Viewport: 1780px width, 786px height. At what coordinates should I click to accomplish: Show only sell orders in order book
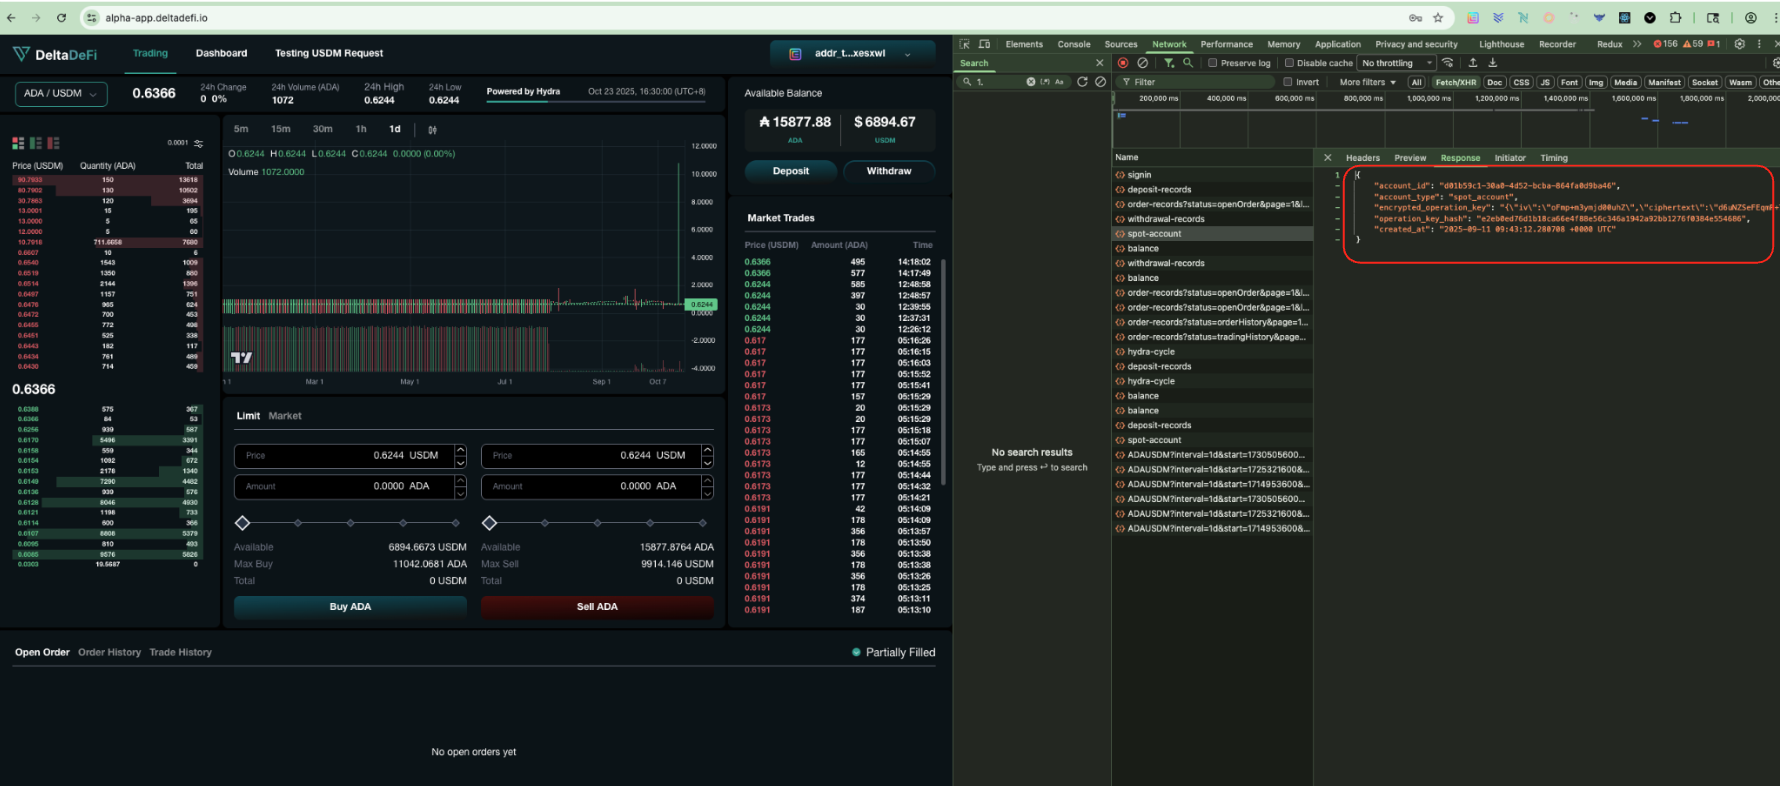coord(54,143)
